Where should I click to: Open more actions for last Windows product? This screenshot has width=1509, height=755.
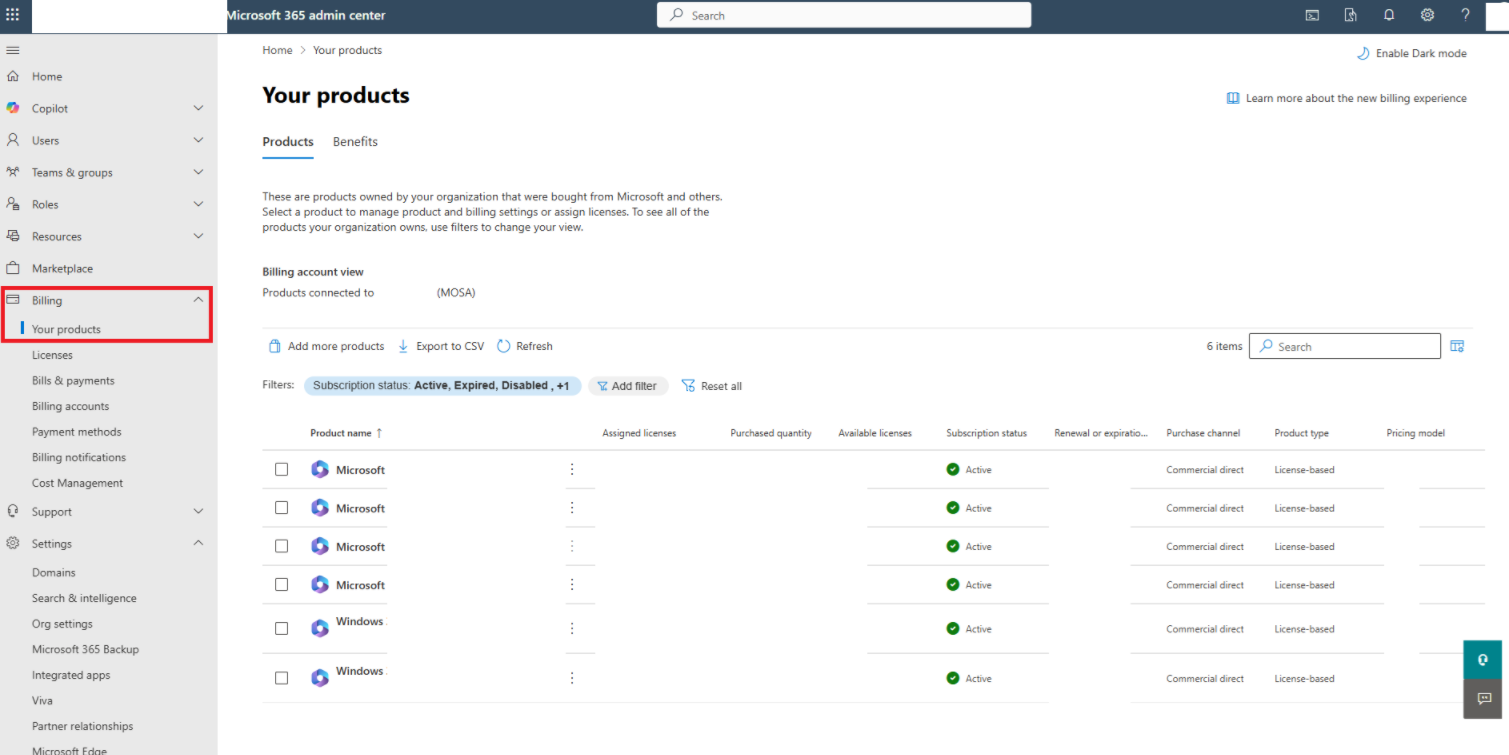click(572, 677)
